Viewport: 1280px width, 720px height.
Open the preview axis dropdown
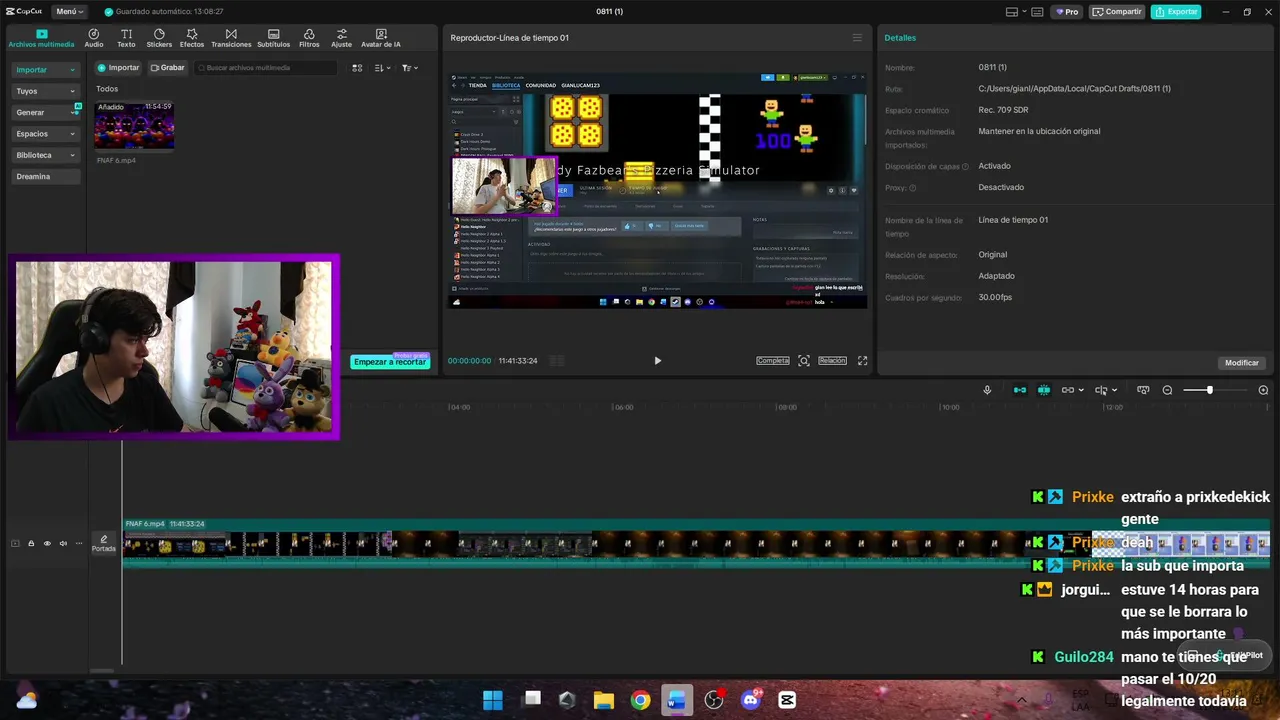[x=1106, y=390]
